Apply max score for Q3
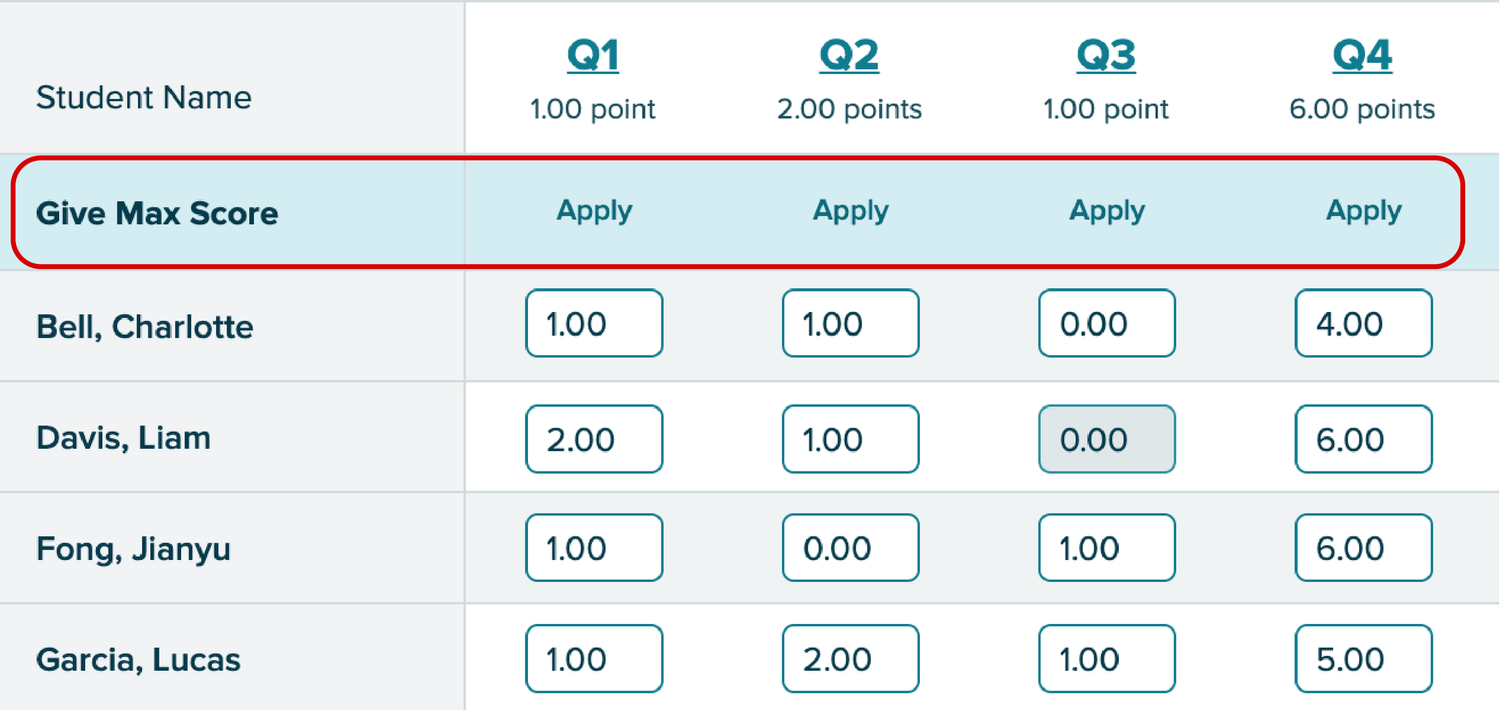Image resolution: width=1500 pixels, height=711 pixels. pyautogui.click(x=1107, y=211)
